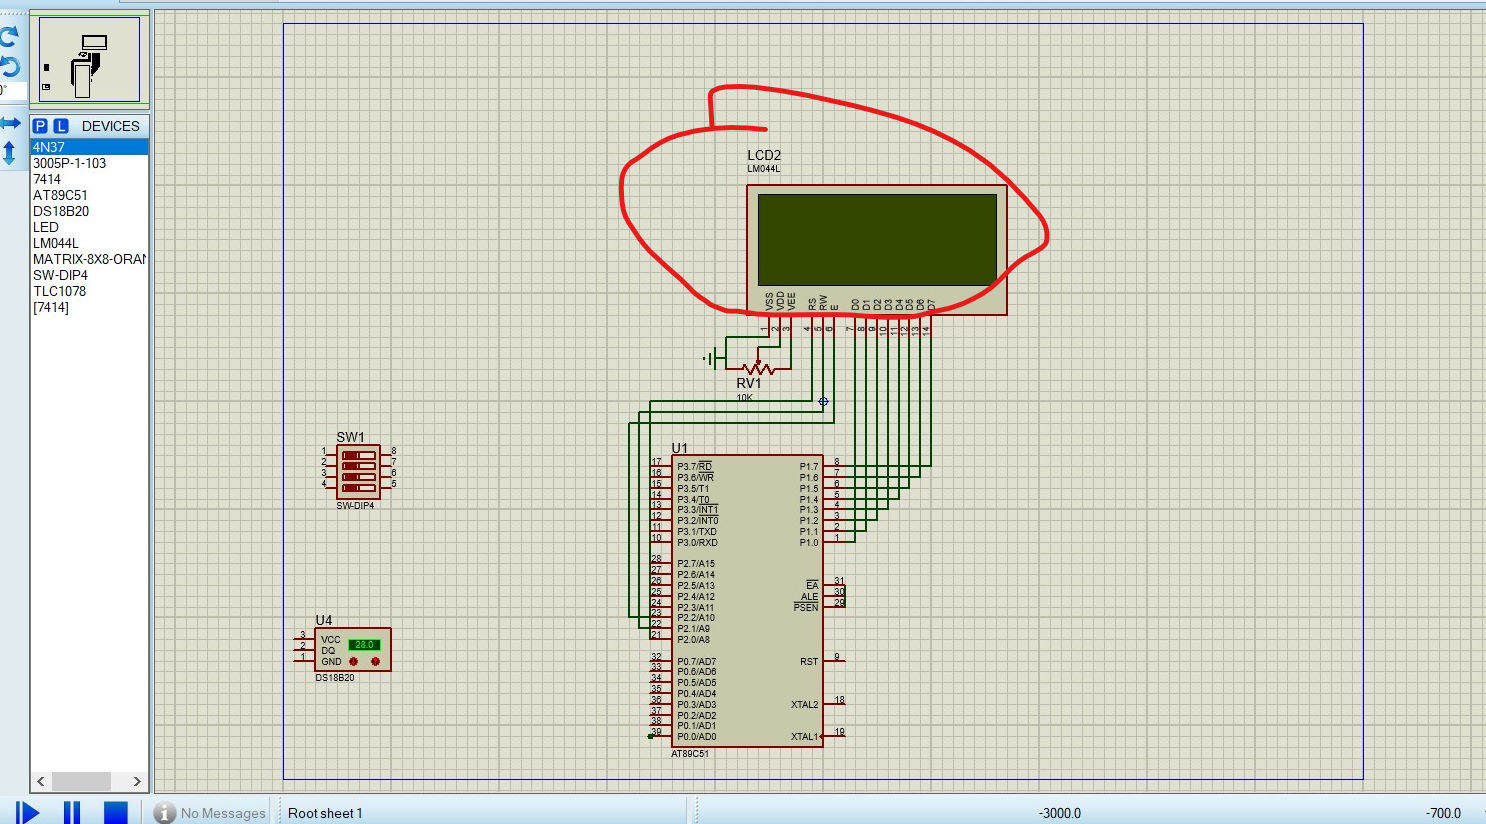Pause the running simulation

(72, 812)
